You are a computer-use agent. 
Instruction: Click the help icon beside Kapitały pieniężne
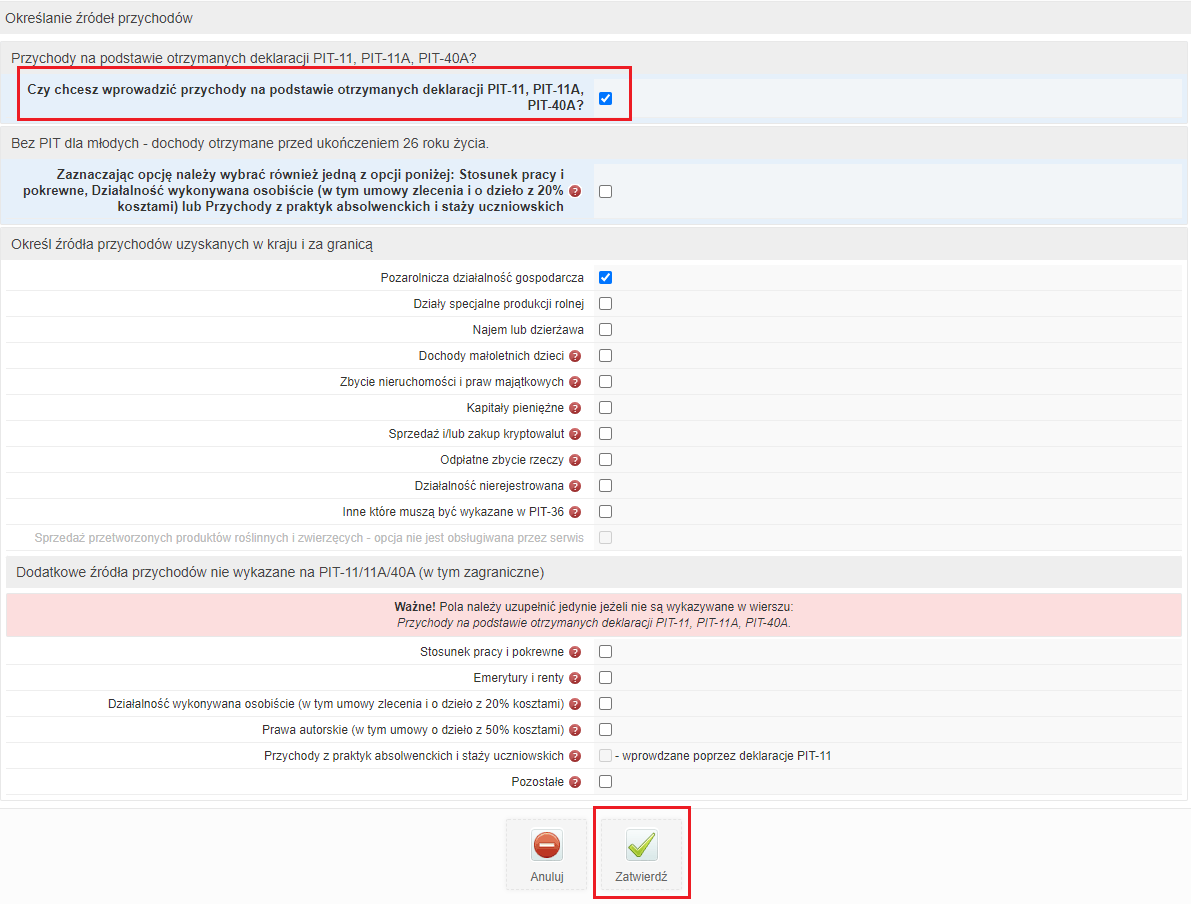pos(575,408)
